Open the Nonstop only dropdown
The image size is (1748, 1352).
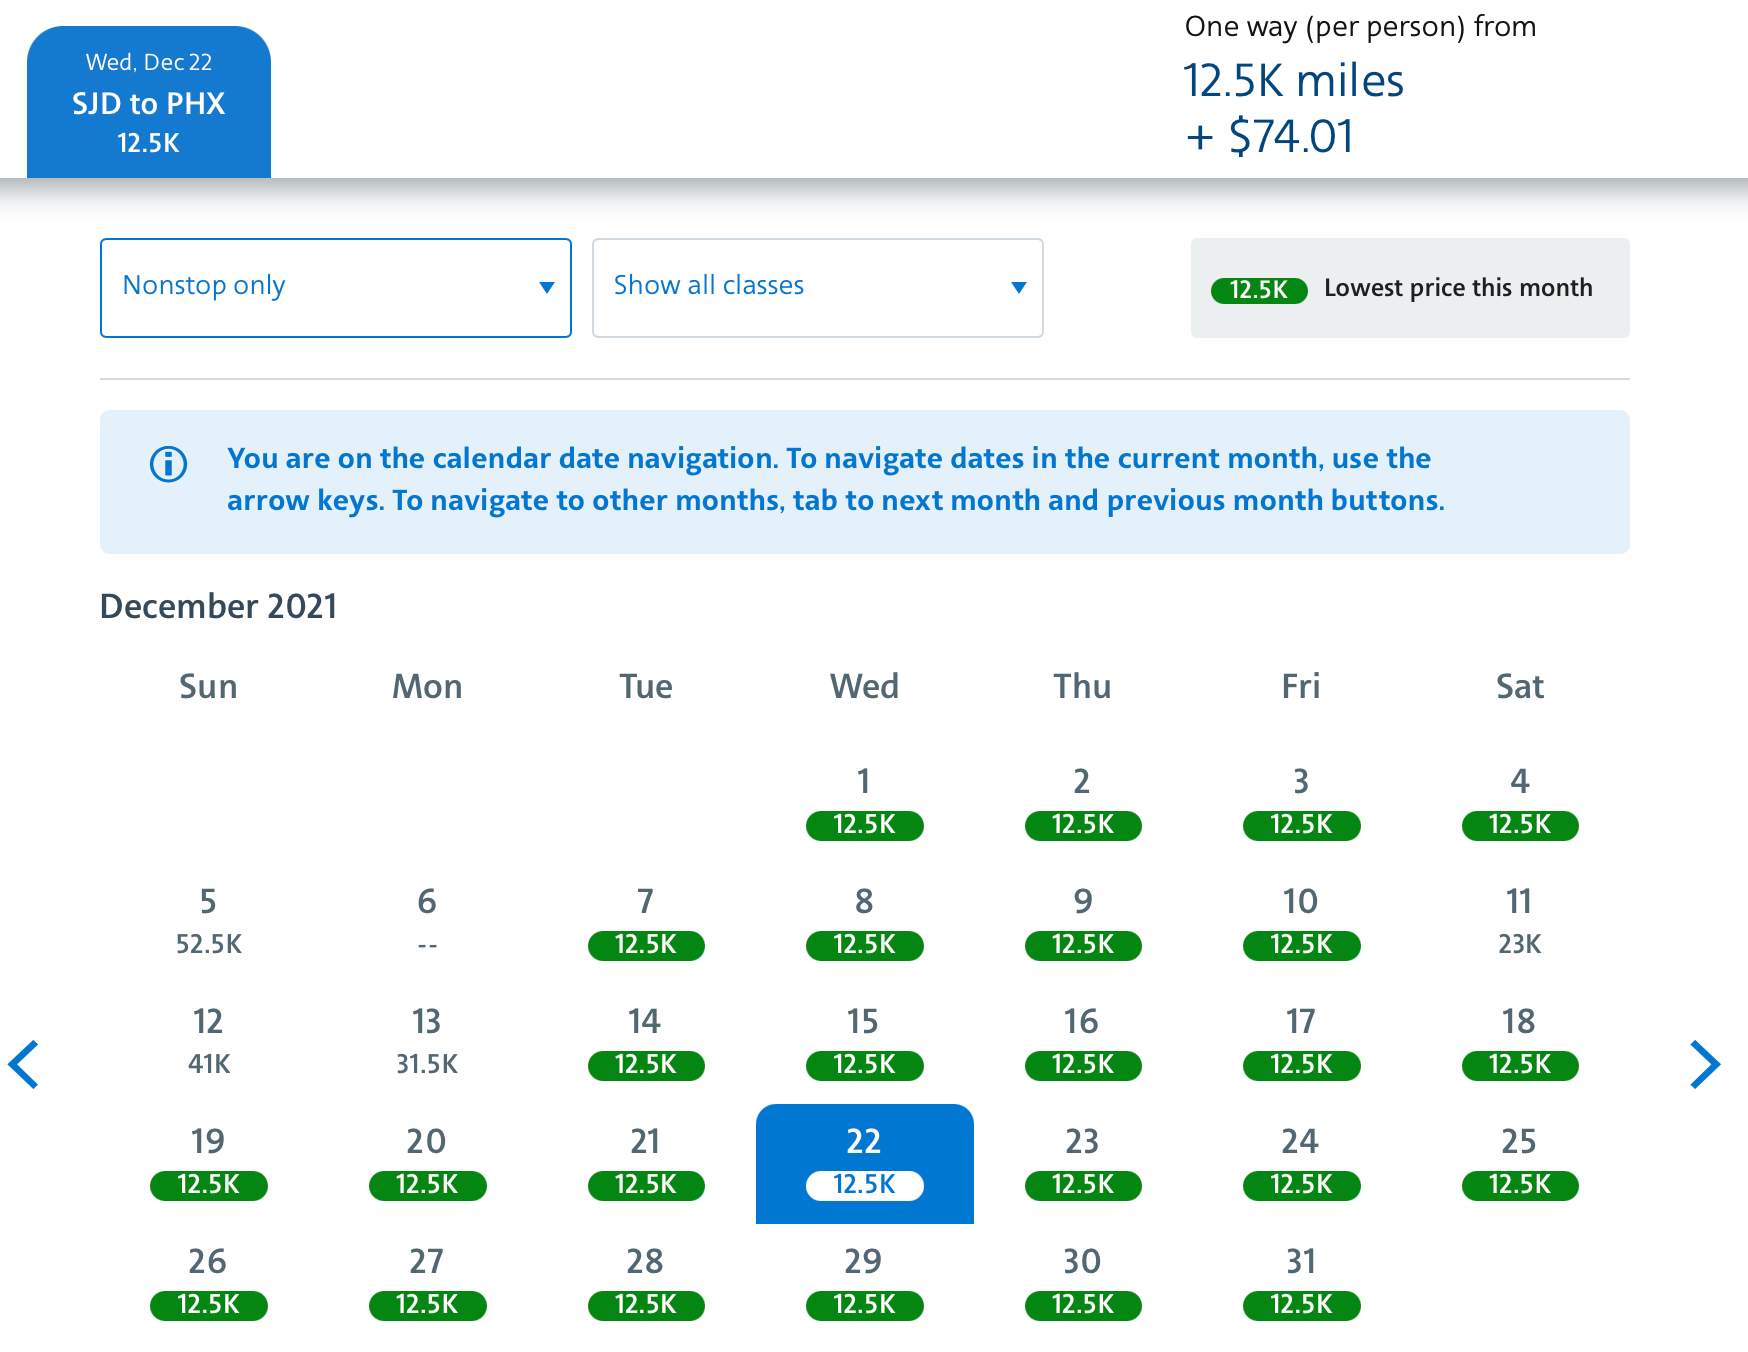335,288
